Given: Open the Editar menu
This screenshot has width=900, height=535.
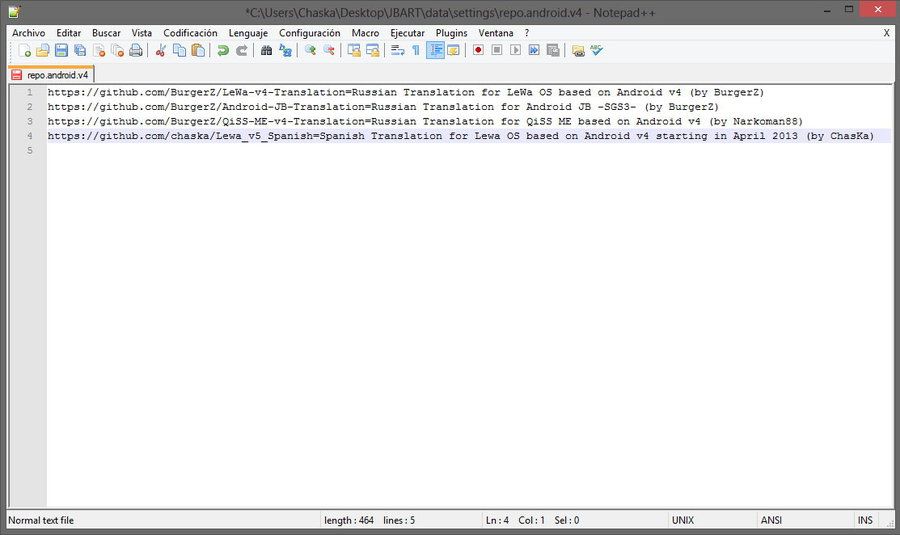Looking at the screenshot, I should [x=68, y=33].
